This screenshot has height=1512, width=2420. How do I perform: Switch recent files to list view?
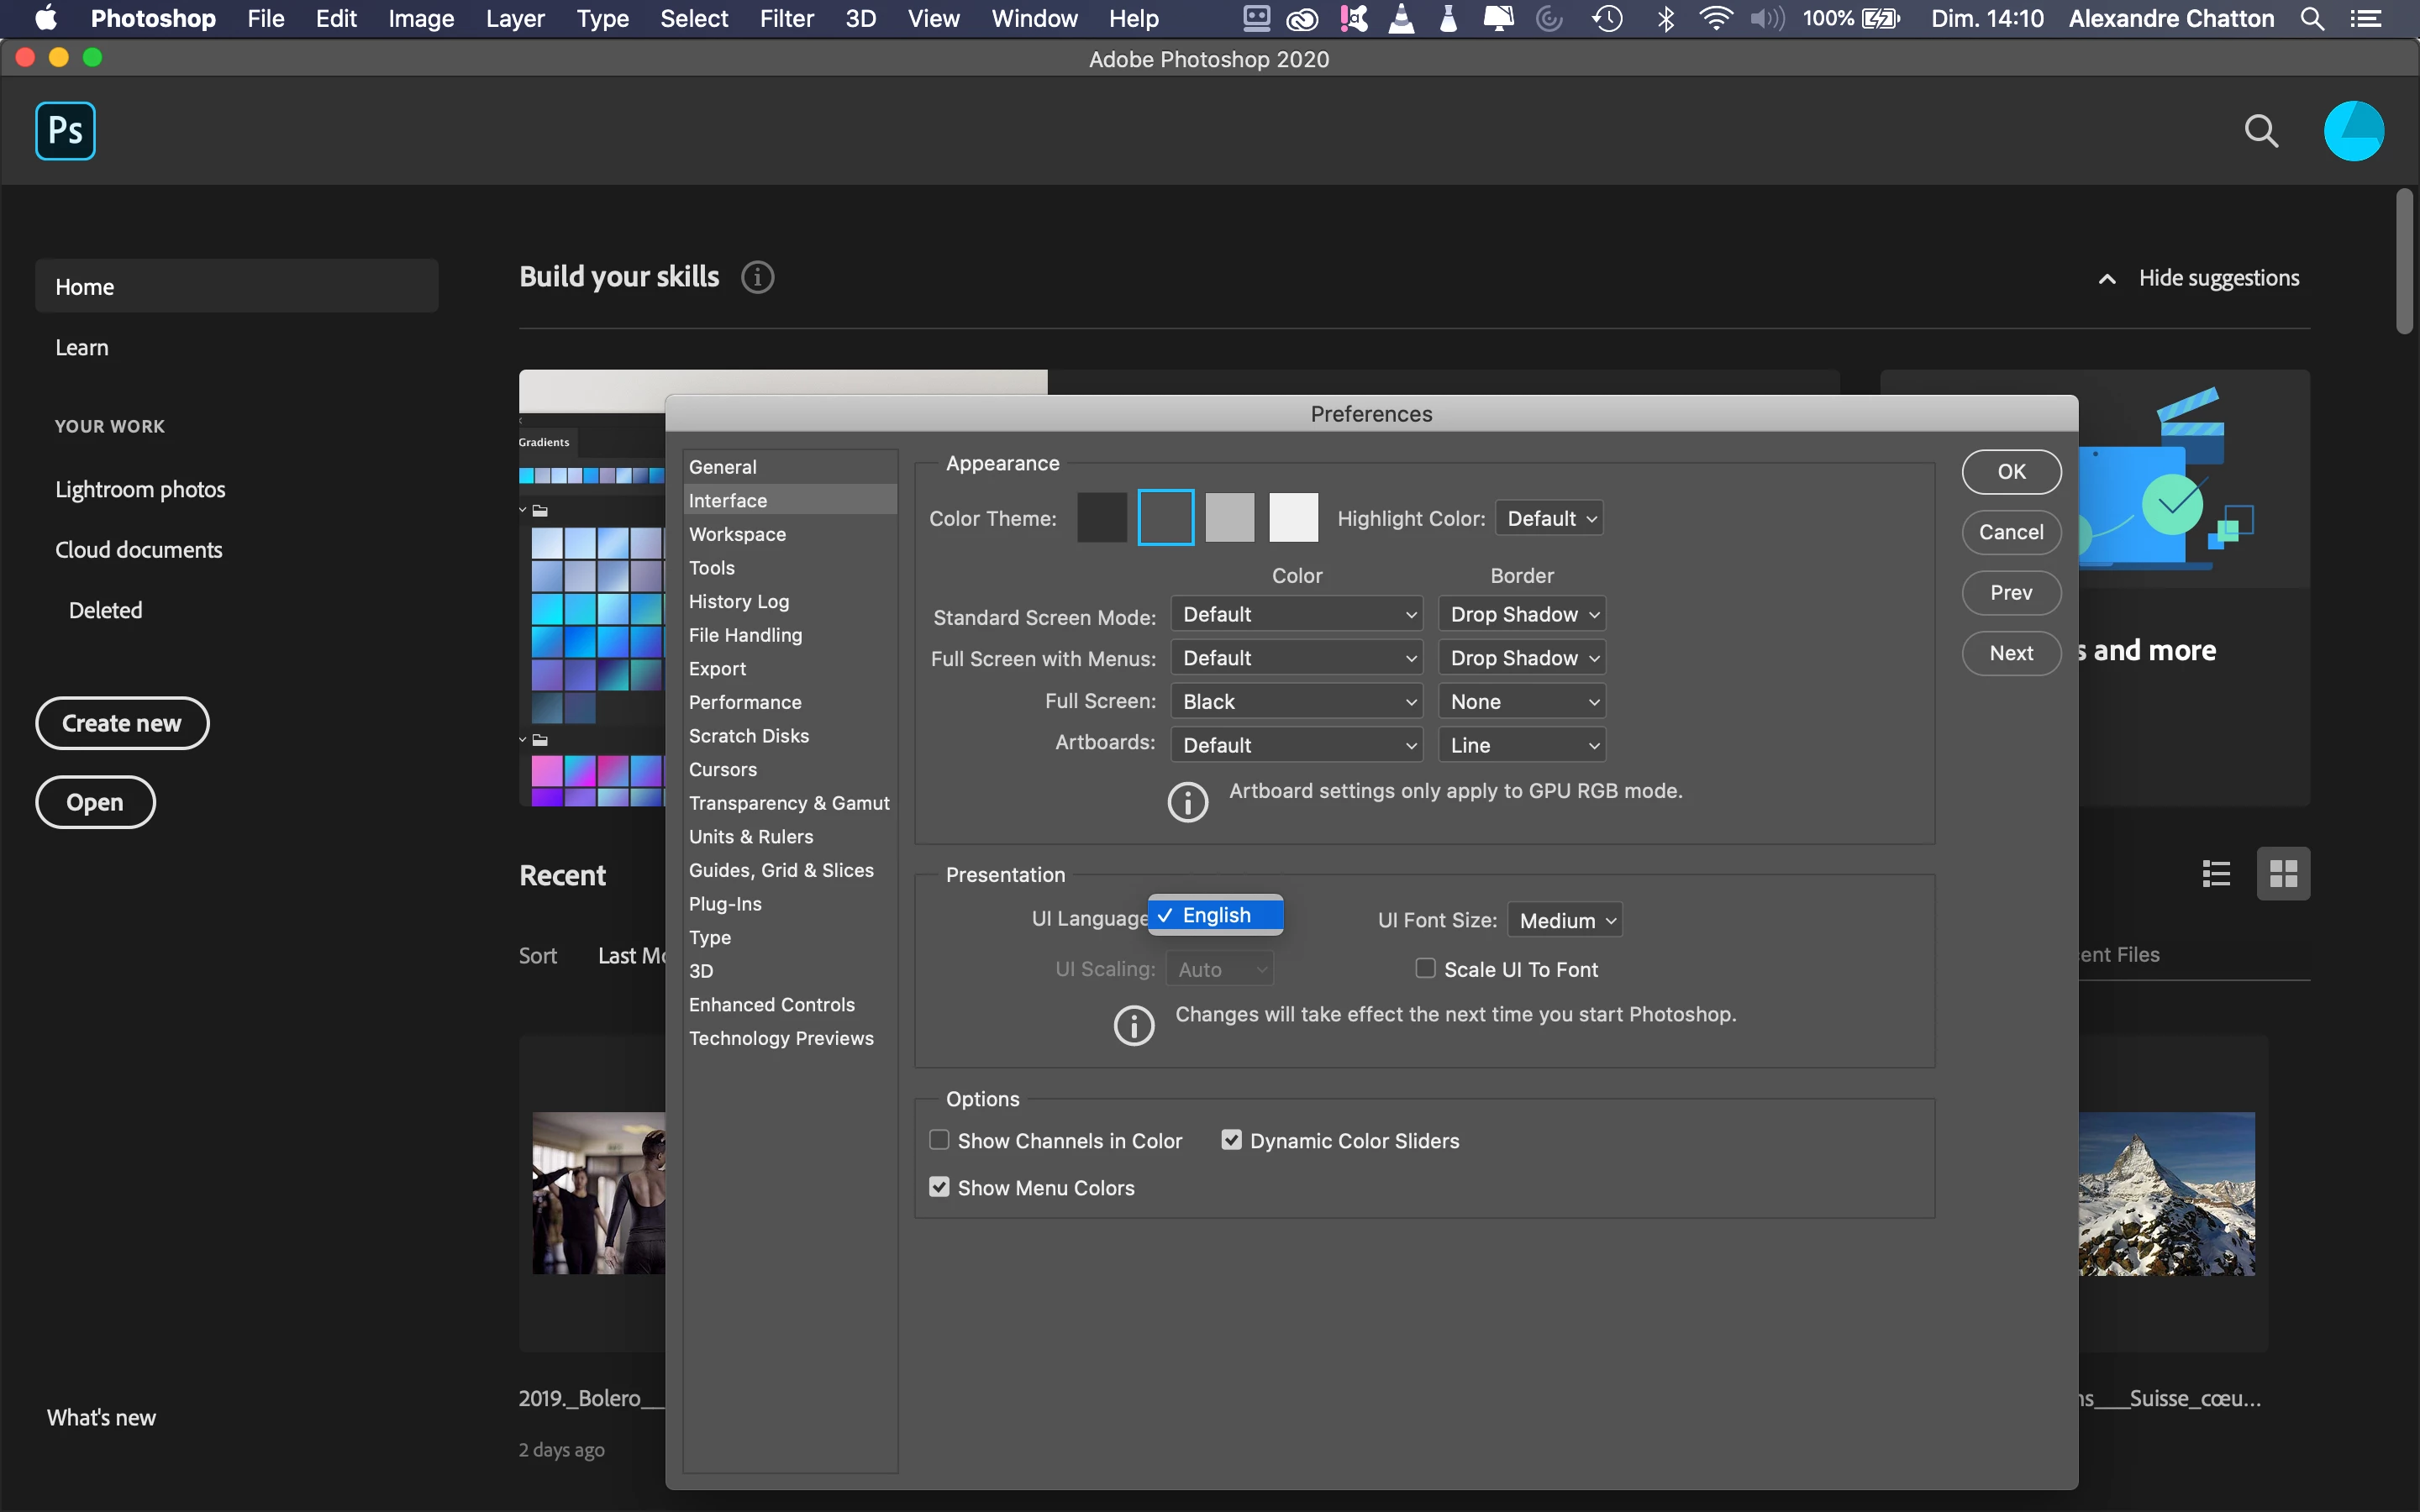[x=2216, y=874]
